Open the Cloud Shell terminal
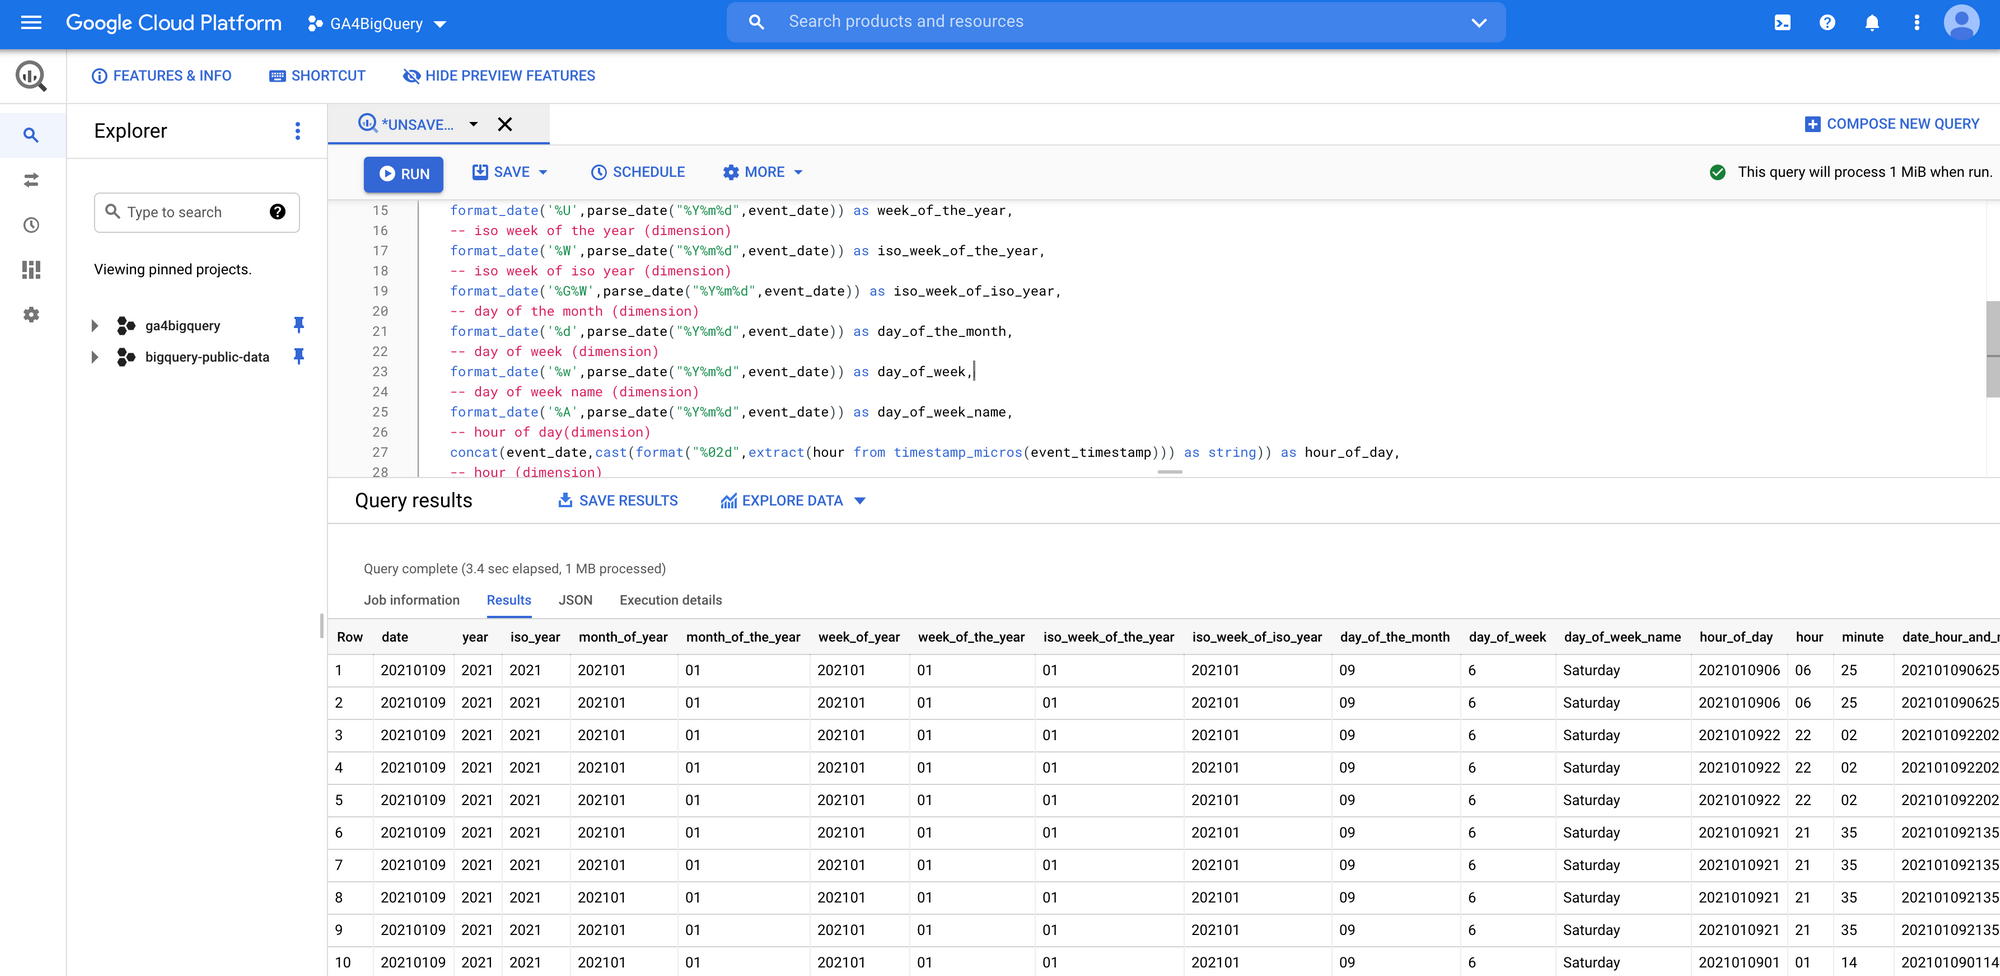The width and height of the screenshot is (2000, 976). 1782,22
